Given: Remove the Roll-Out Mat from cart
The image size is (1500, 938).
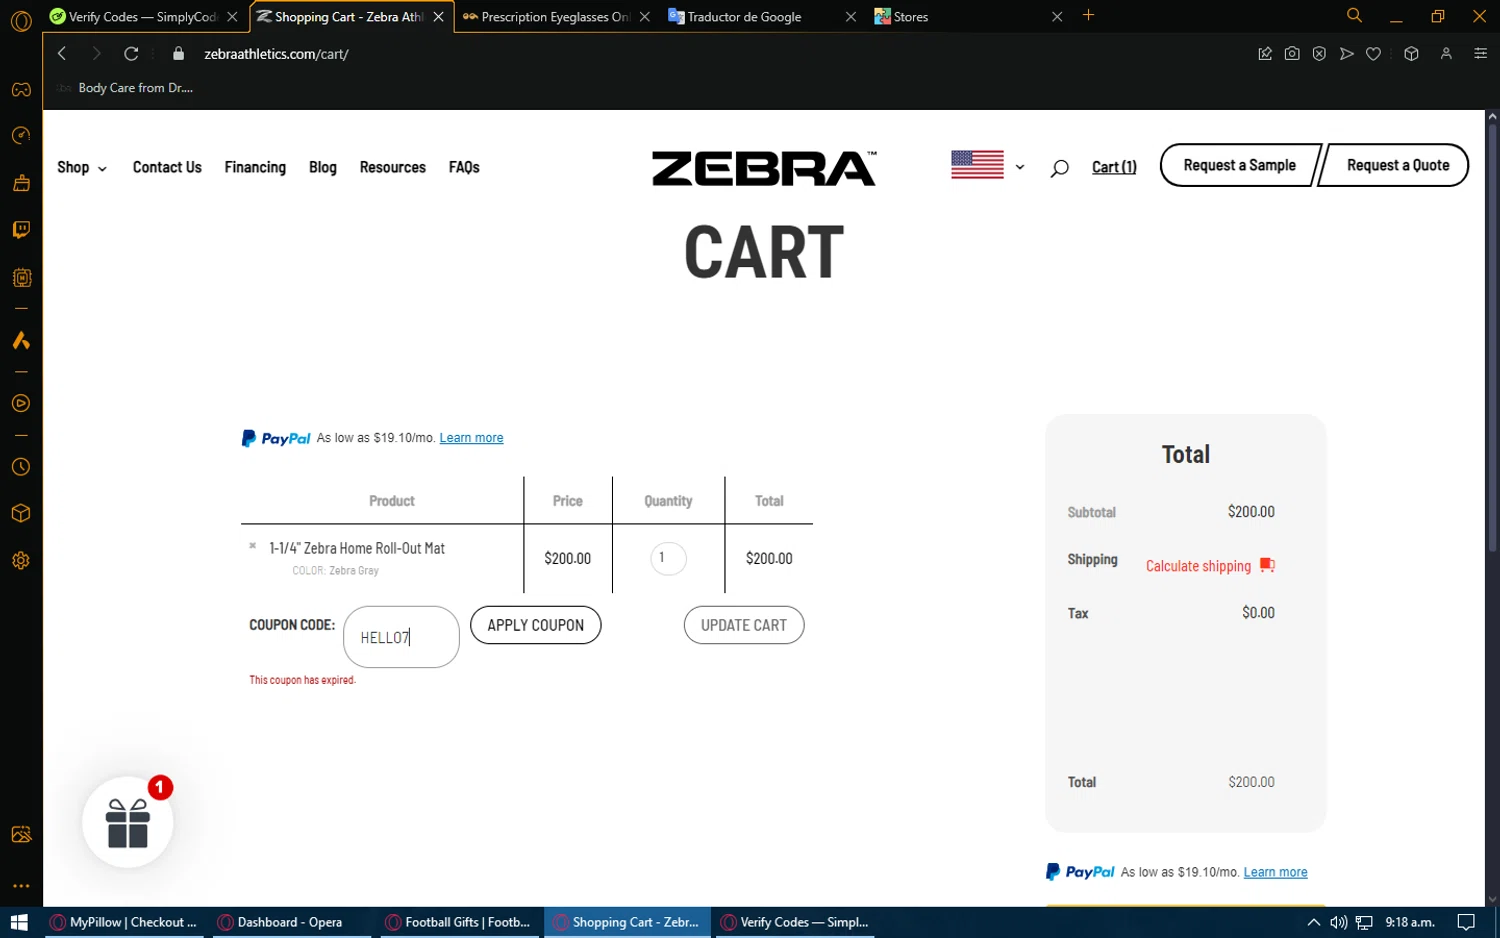Looking at the screenshot, I should pos(253,546).
